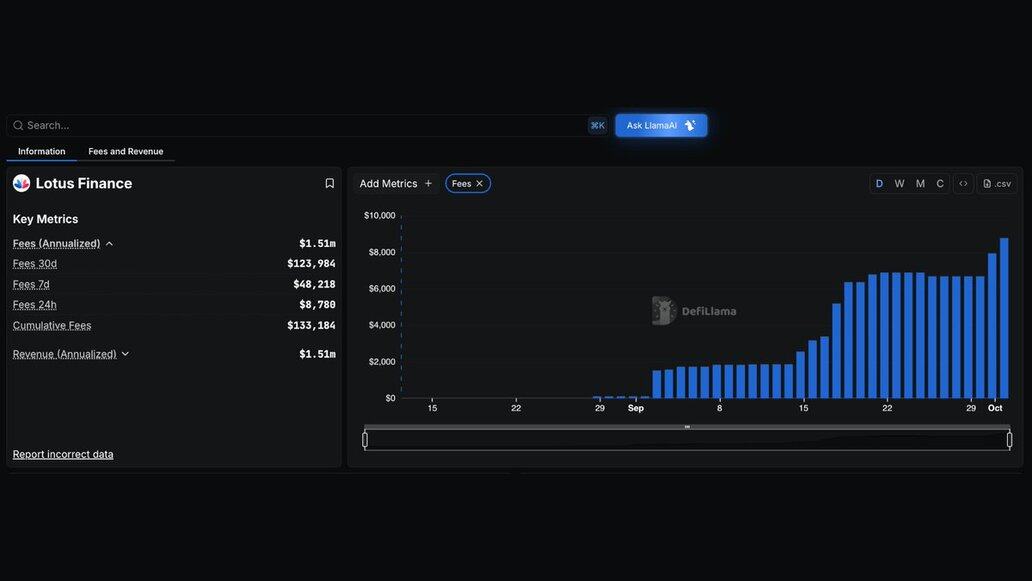Image resolution: width=1032 pixels, height=581 pixels.
Task: Remove the Fees metric chip
Action: point(480,184)
